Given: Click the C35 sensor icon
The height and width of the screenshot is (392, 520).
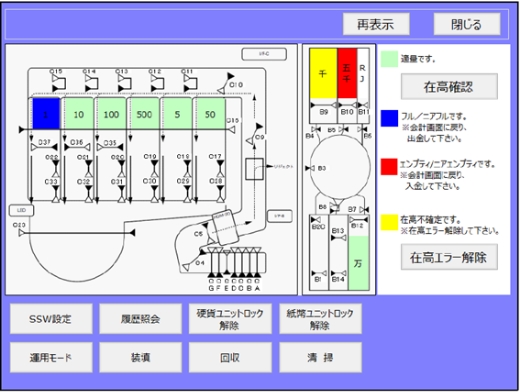Looking at the screenshot, I should pyautogui.click(x=110, y=147).
